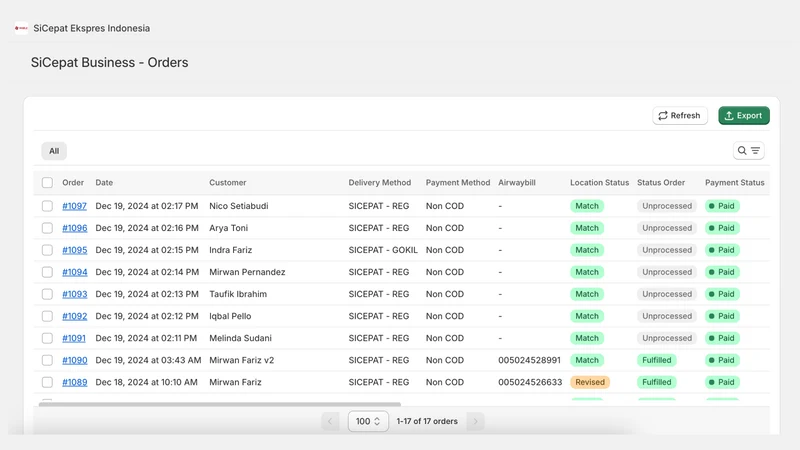Click customer name Mirwan Pernandez
The width and height of the screenshot is (800, 450).
coord(247,272)
